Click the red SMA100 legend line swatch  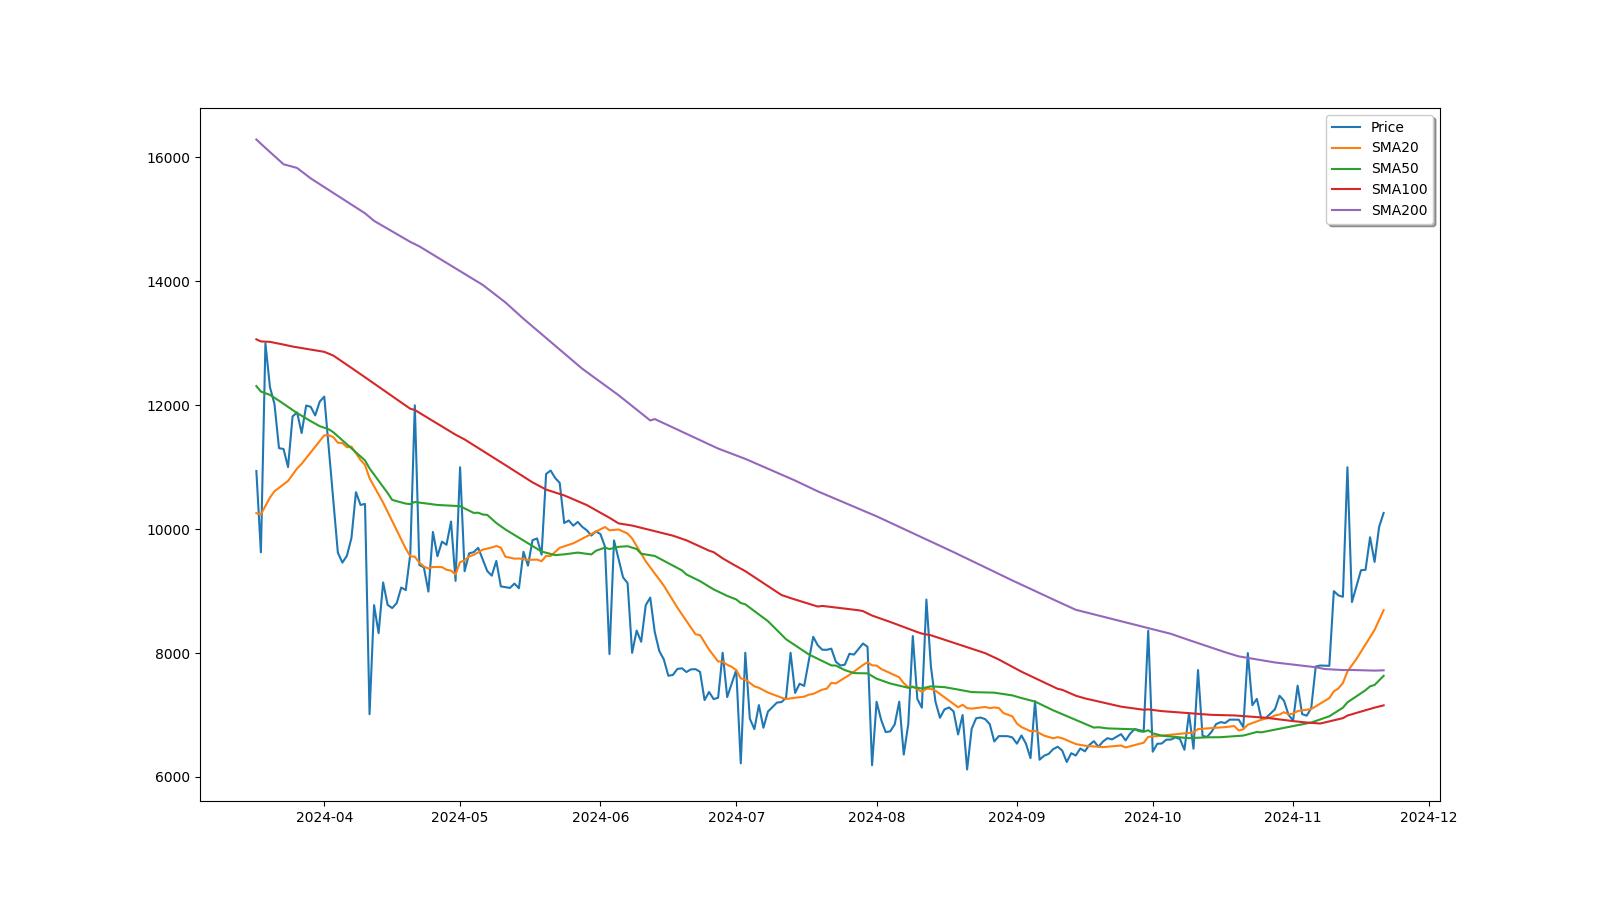[x=1347, y=190]
